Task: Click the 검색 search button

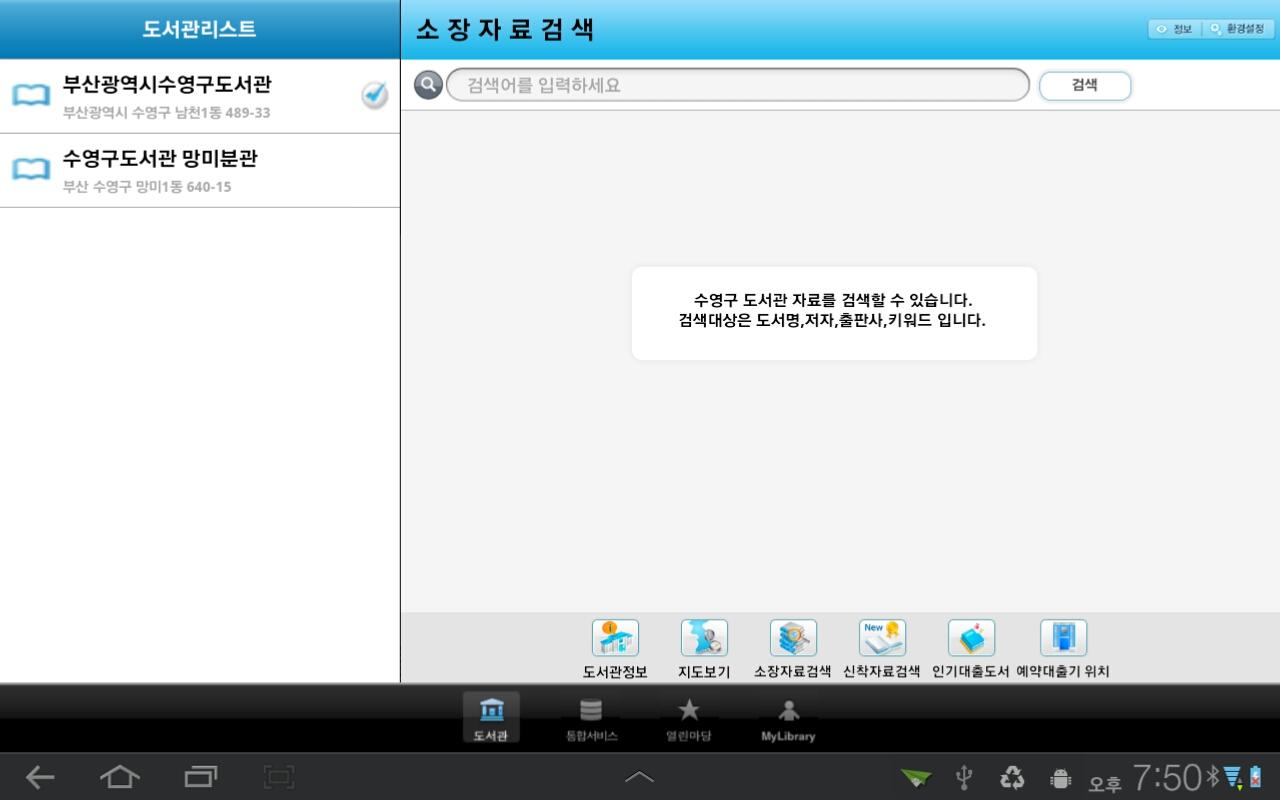Action: pyautogui.click(x=1085, y=85)
